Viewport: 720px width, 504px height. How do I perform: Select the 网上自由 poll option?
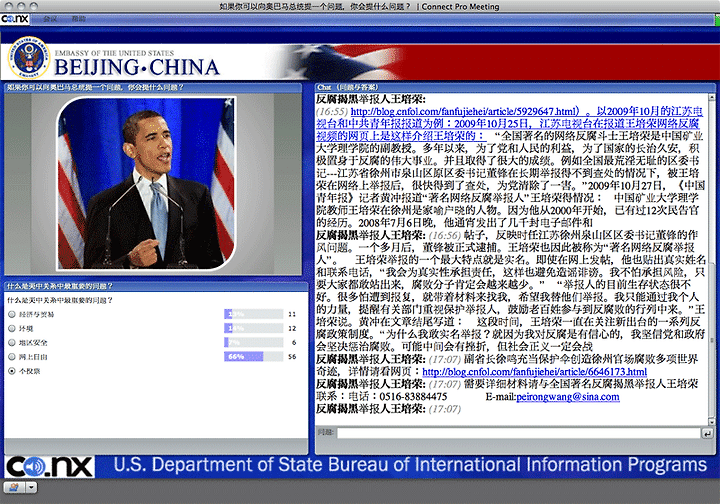[12, 357]
